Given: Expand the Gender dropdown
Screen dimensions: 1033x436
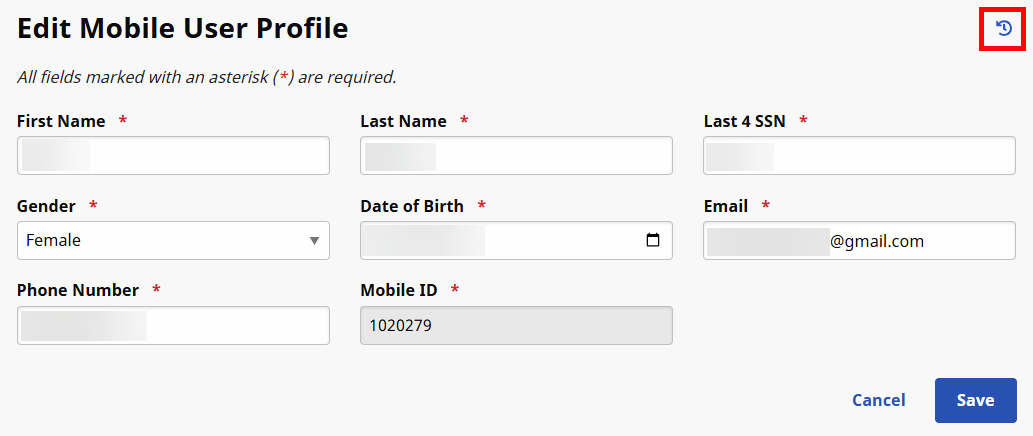Looking at the screenshot, I should (173, 240).
